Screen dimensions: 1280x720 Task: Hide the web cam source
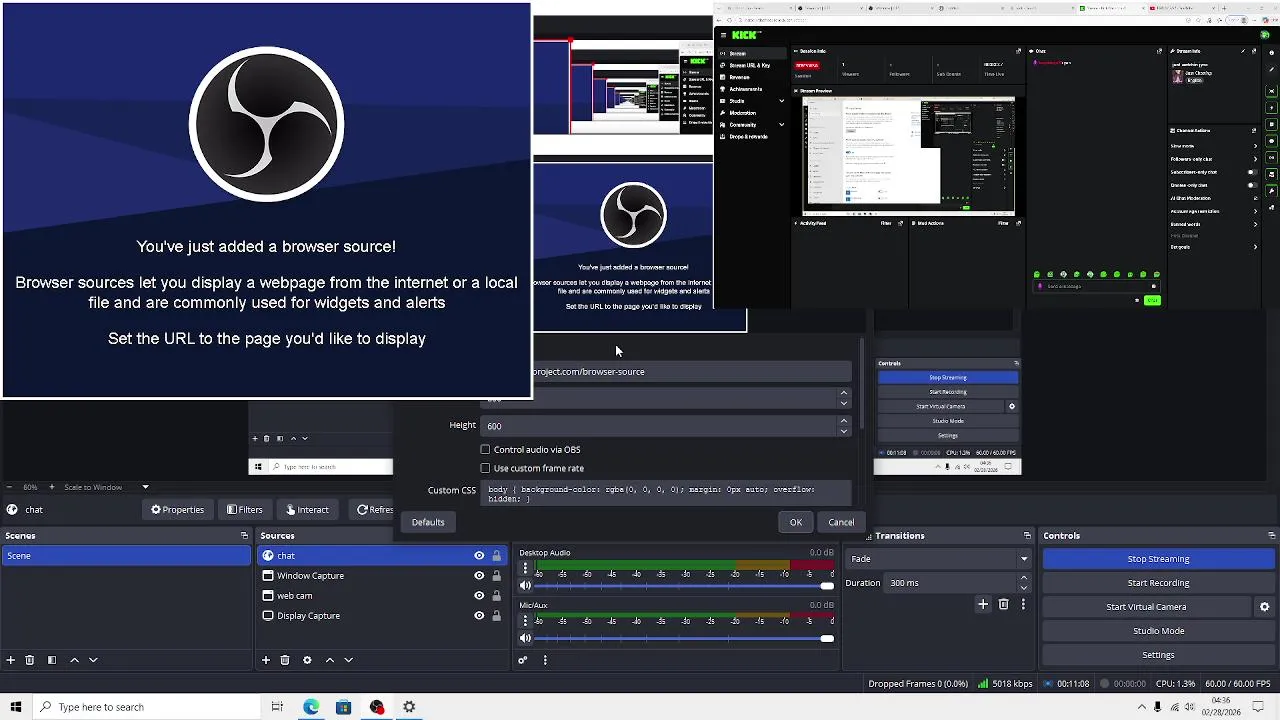479,596
